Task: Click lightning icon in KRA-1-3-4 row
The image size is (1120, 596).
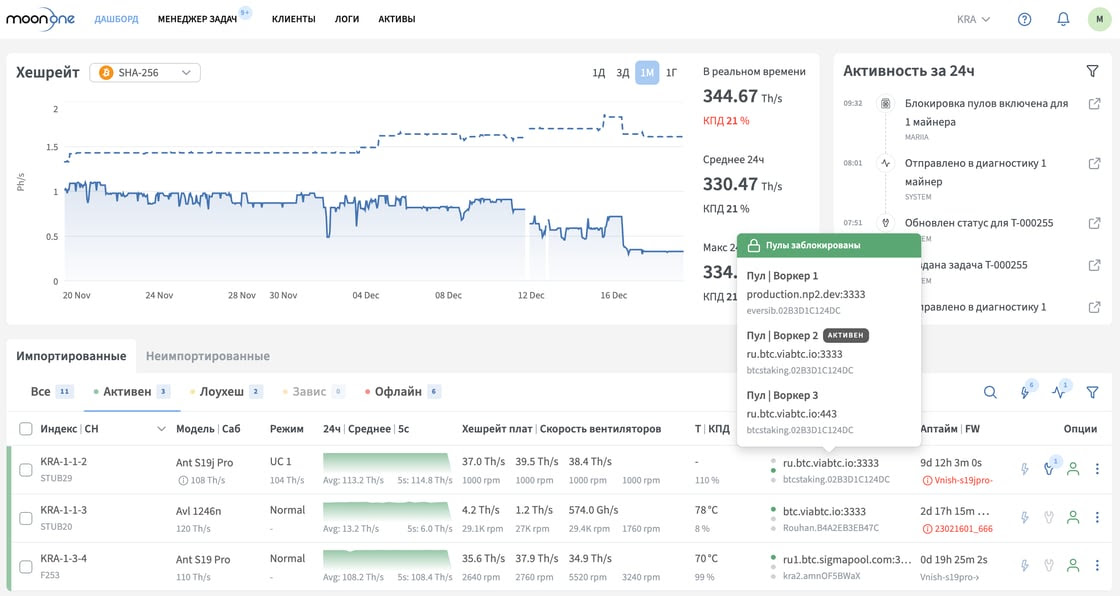Action: pos(1024,565)
